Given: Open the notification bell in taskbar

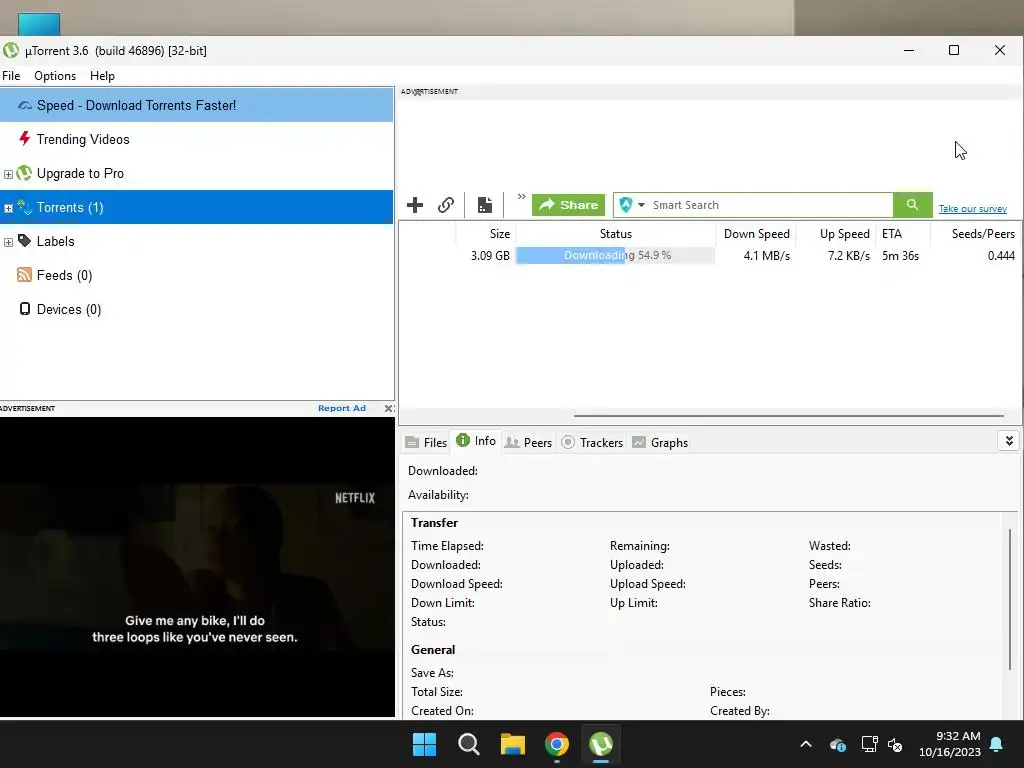Looking at the screenshot, I should coord(997,744).
